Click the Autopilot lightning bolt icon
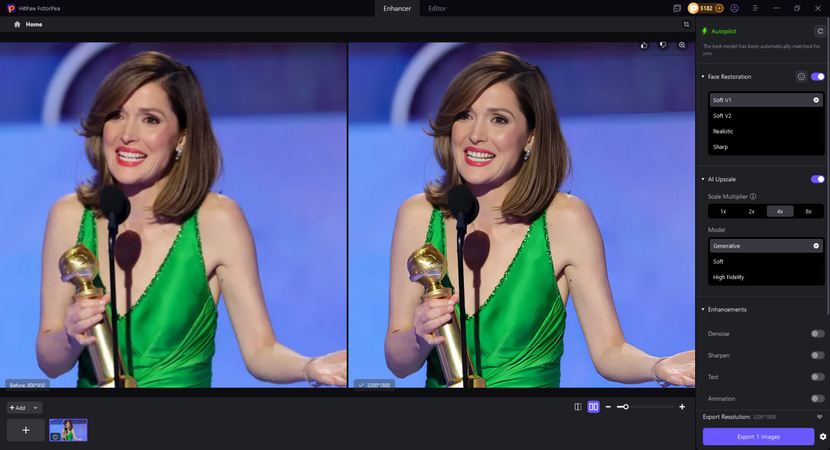The width and height of the screenshot is (830, 450). (x=705, y=31)
